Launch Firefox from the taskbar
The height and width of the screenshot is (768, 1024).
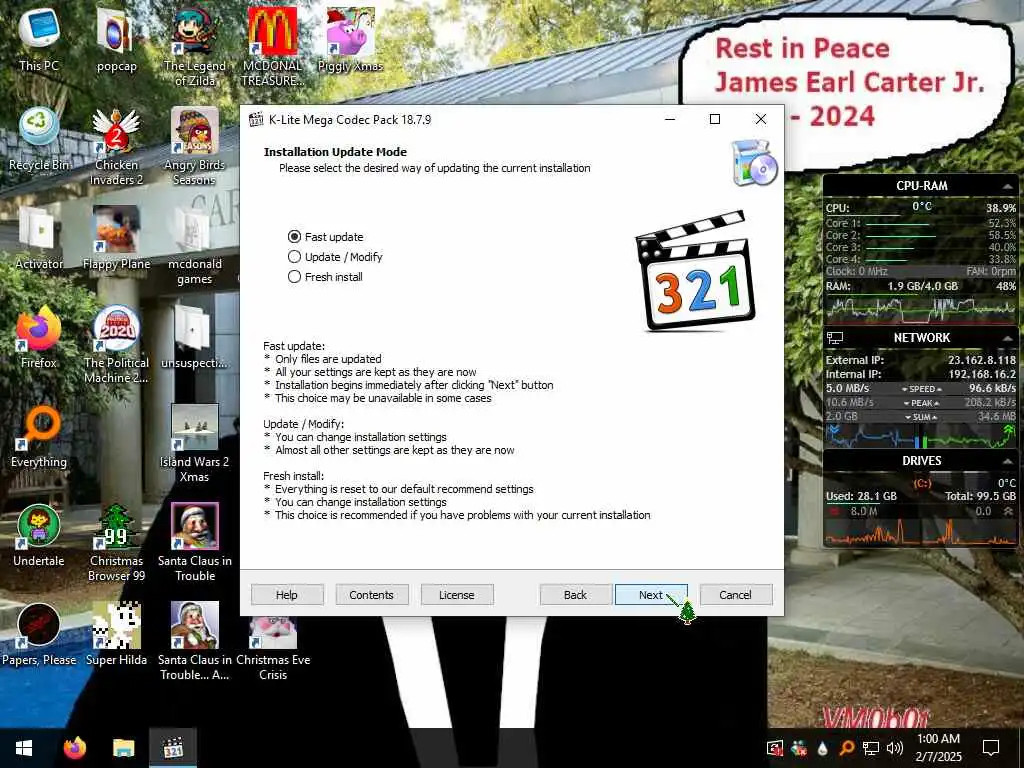(74, 748)
